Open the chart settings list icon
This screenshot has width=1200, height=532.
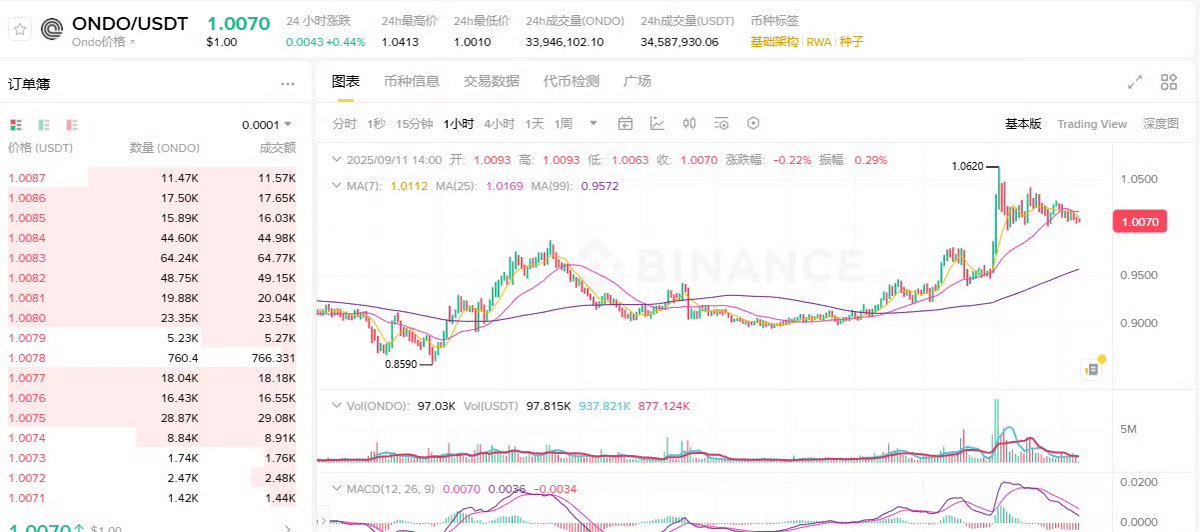[x=721, y=124]
